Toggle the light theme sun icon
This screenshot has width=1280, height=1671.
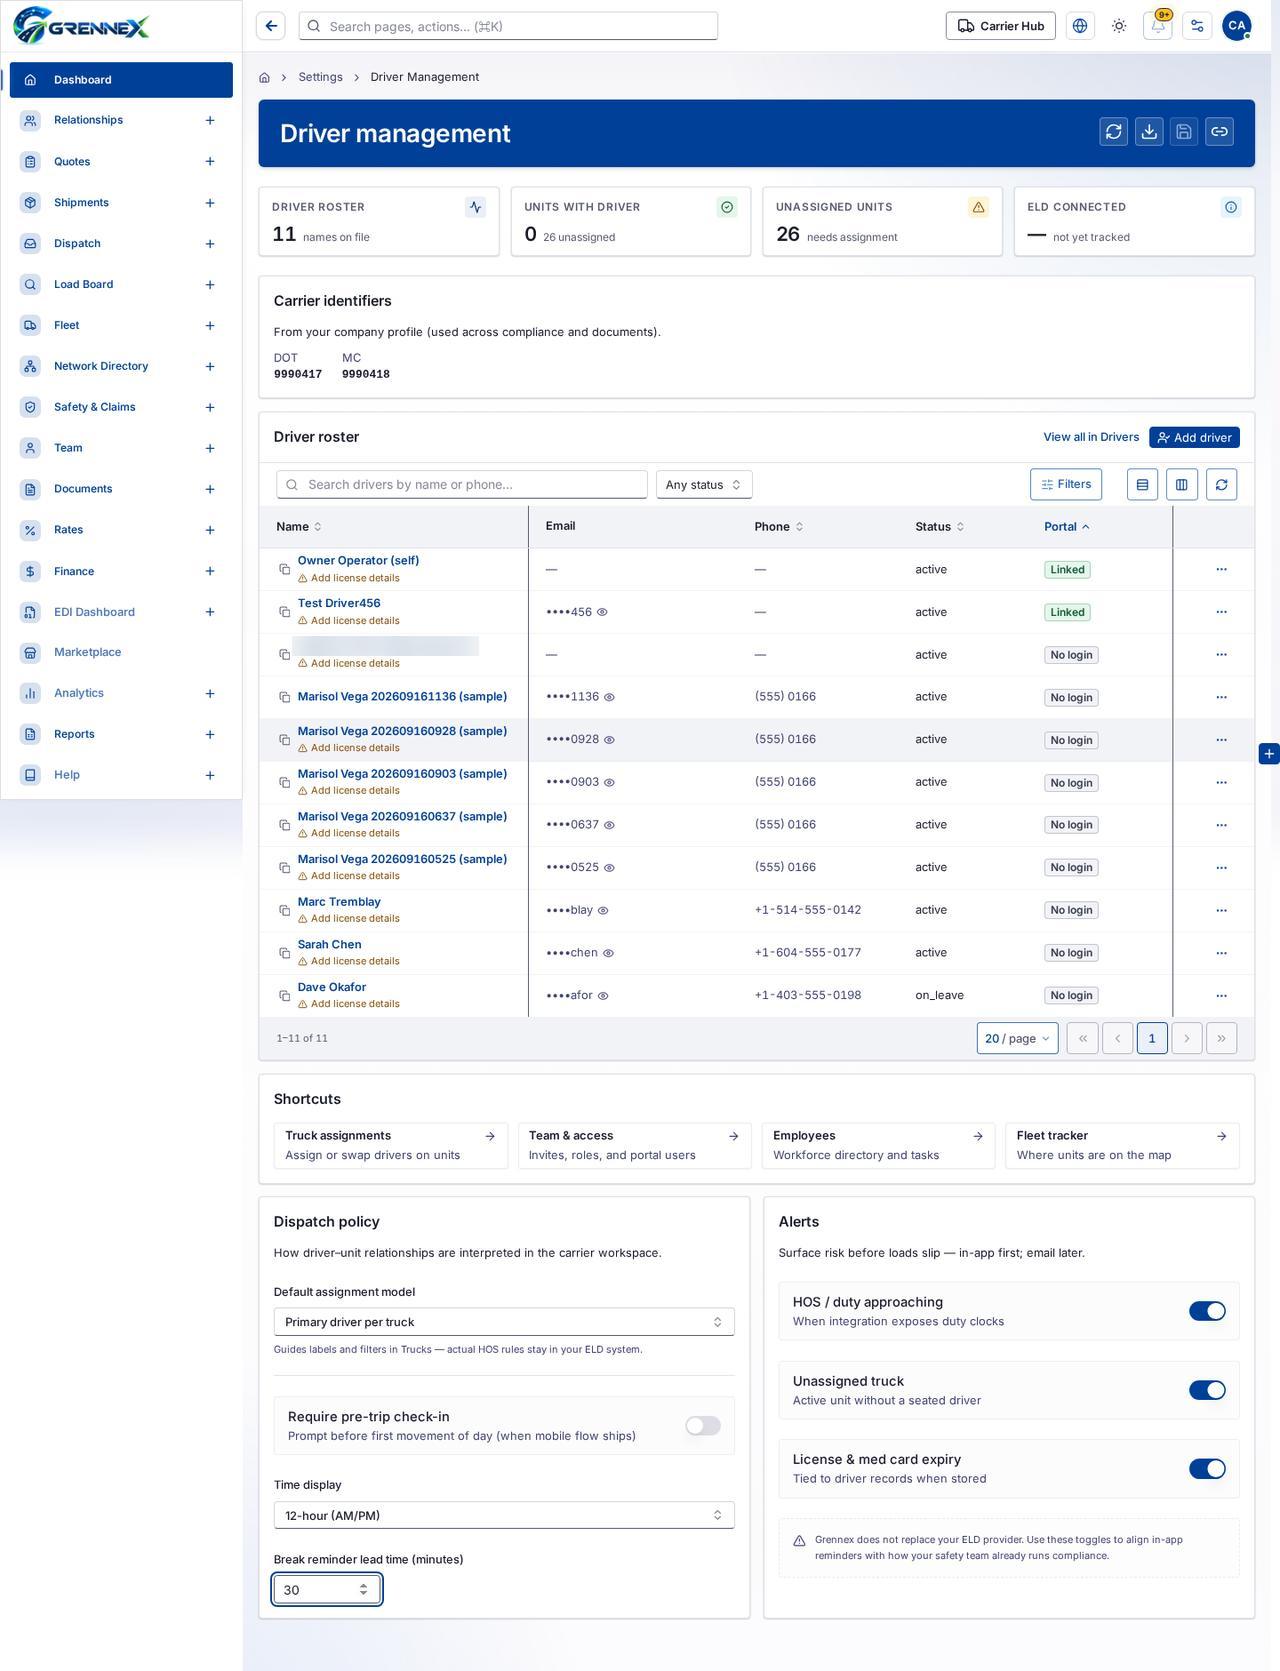(1119, 26)
